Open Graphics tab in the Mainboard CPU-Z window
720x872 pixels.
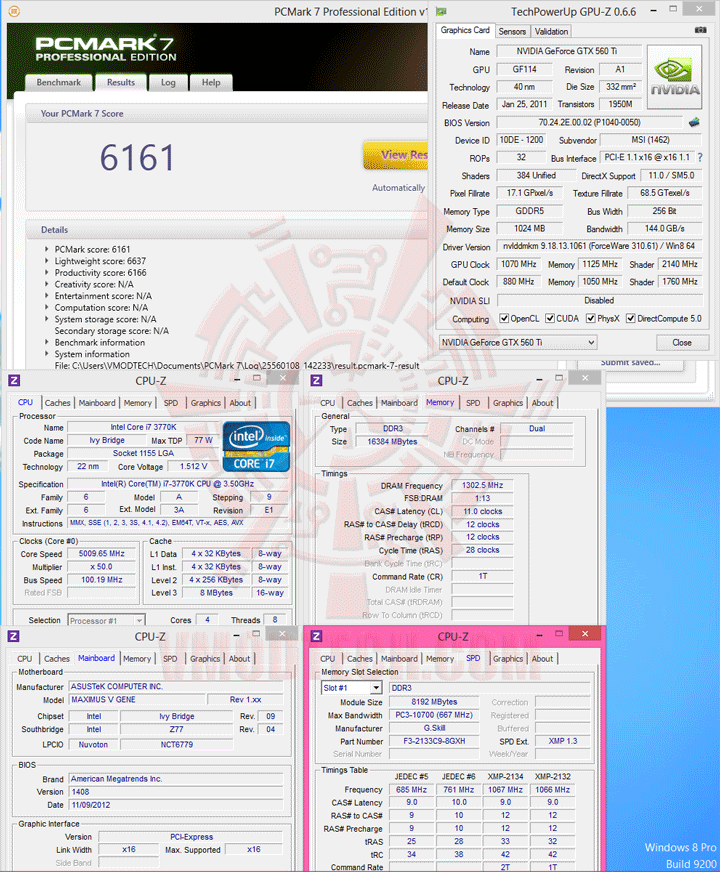205,658
